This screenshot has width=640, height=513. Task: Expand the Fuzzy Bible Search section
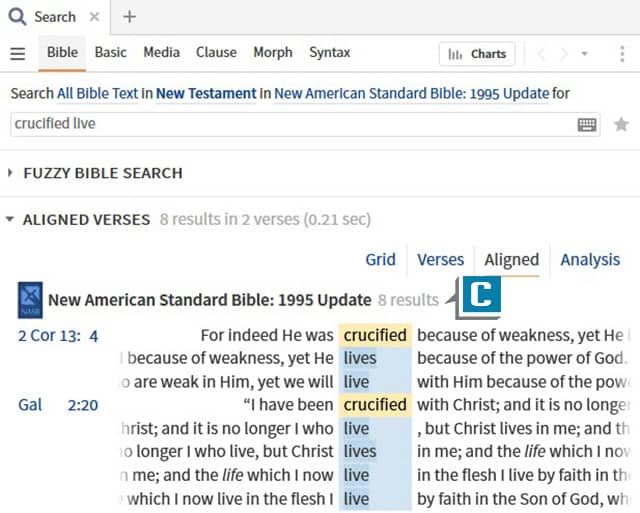point(12,173)
